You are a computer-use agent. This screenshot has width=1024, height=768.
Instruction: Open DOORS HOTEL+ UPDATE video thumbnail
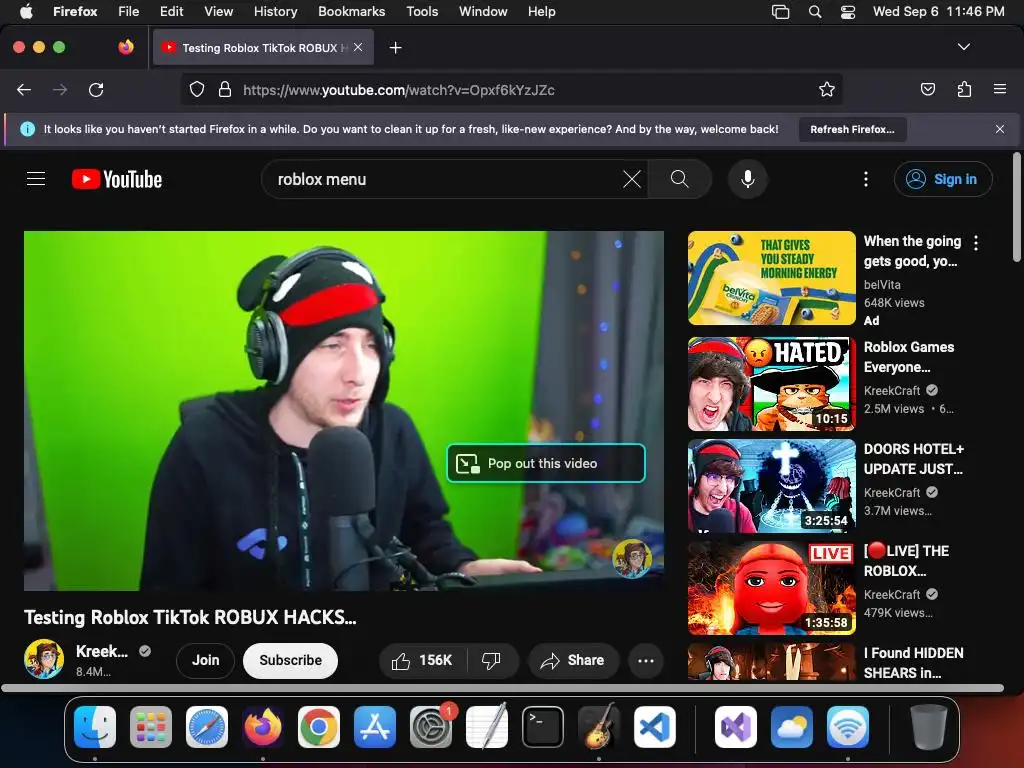771,486
